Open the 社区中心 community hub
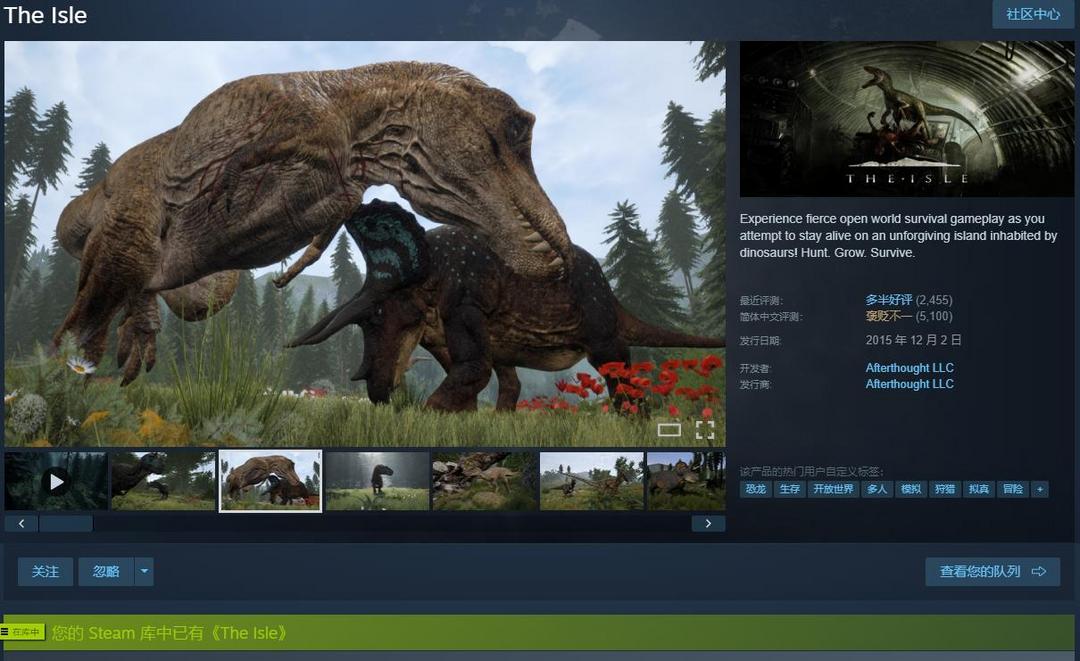1080x661 pixels. (x=1032, y=14)
